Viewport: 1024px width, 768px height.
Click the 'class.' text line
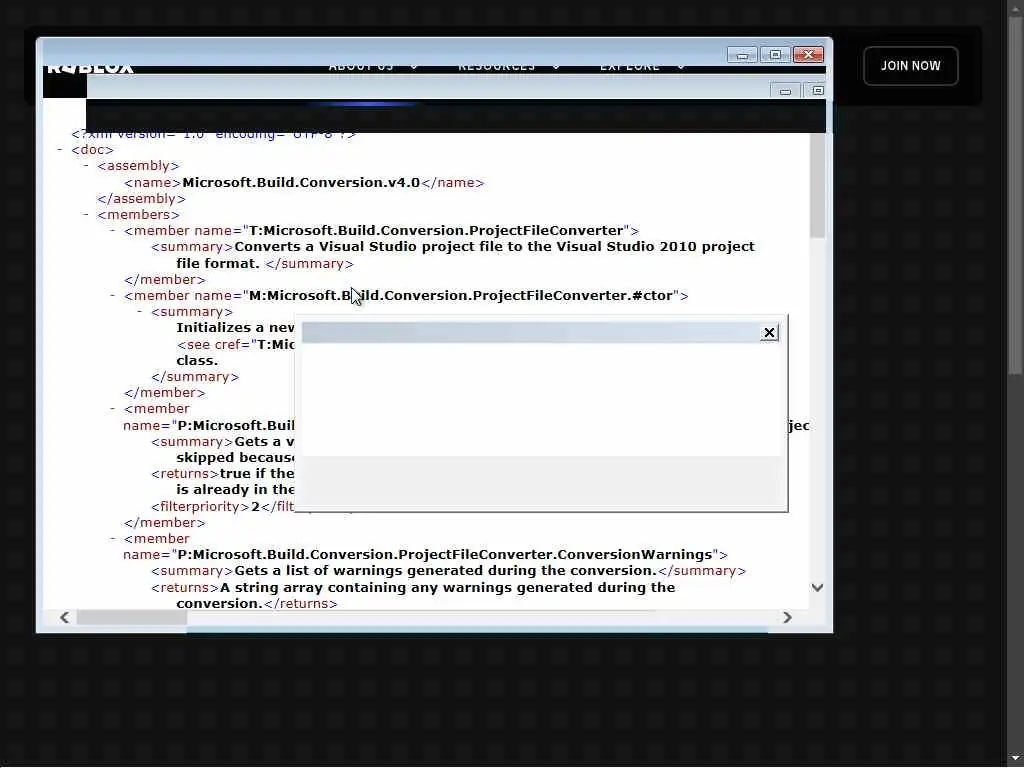click(x=197, y=360)
